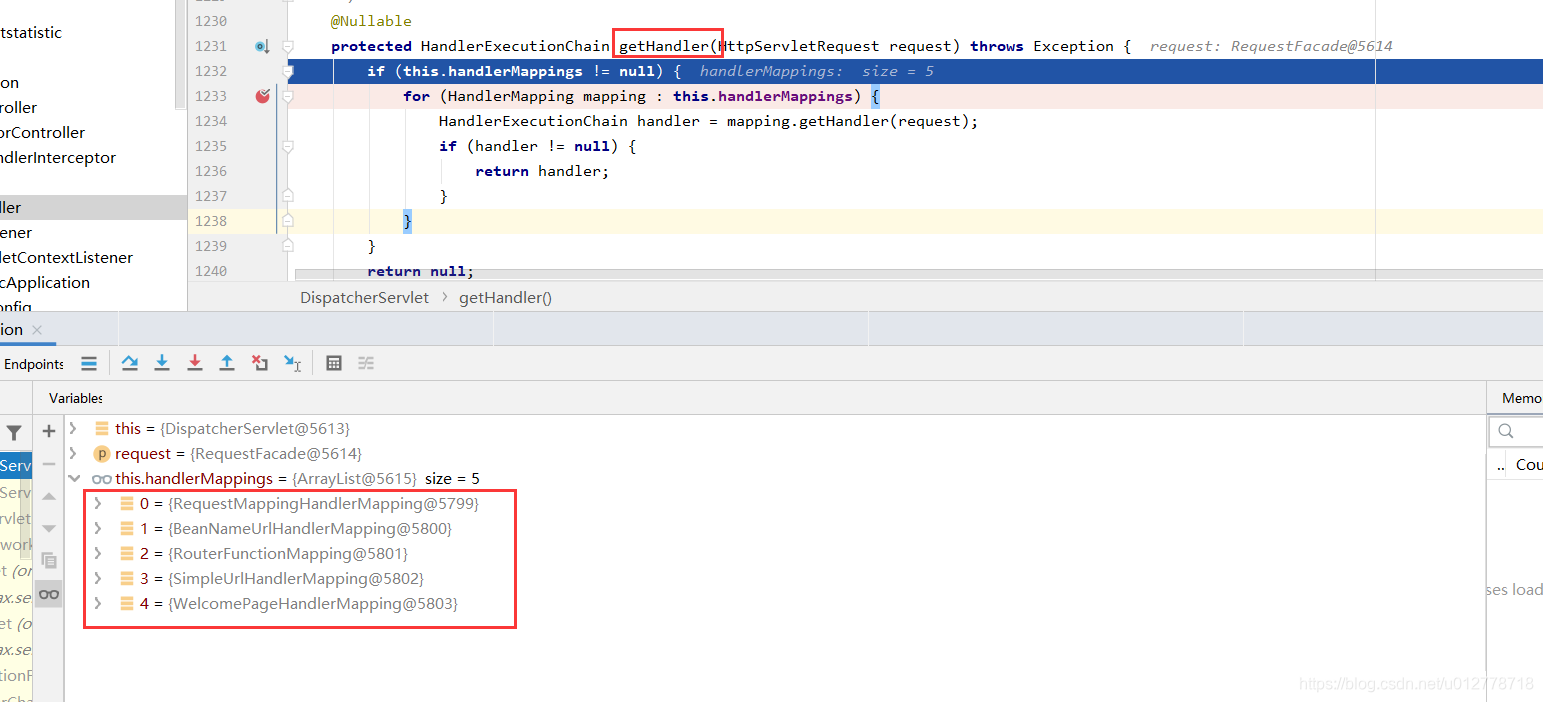This screenshot has height=702, width=1543.
Task: Click the @Nullable annotation text
Action: 371,21
